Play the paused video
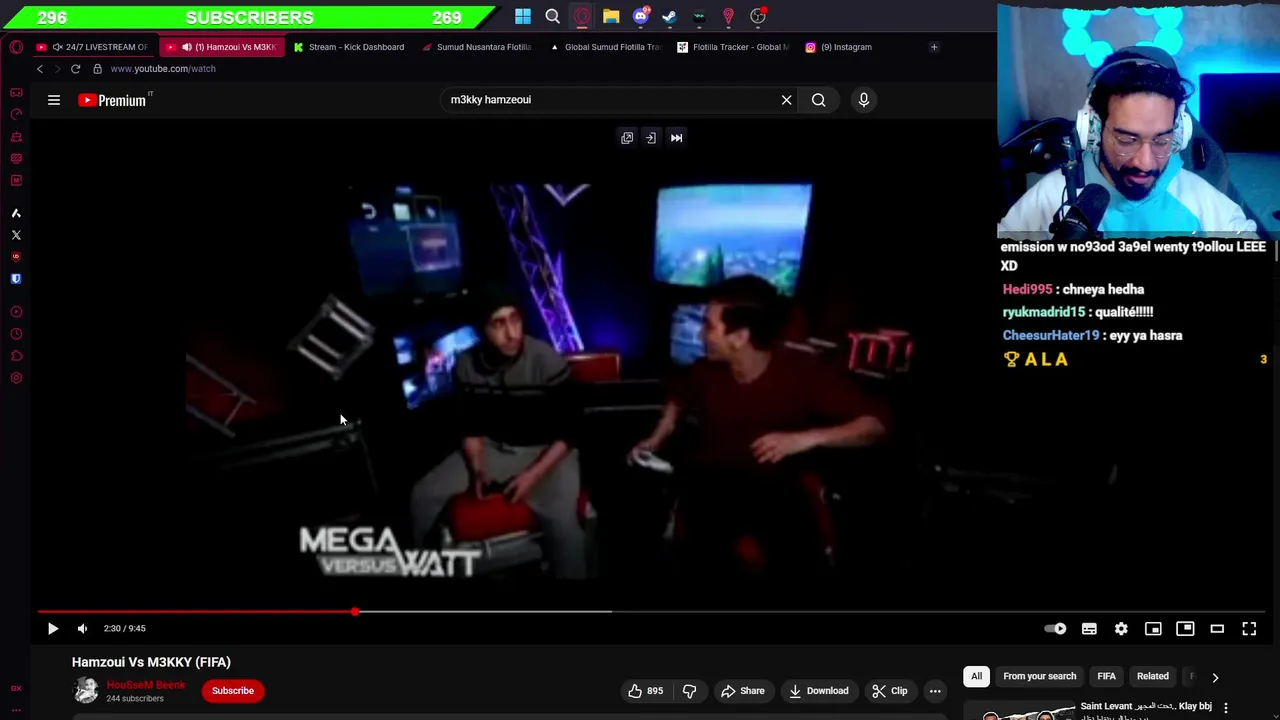This screenshot has width=1280, height=720. point(53,628)
